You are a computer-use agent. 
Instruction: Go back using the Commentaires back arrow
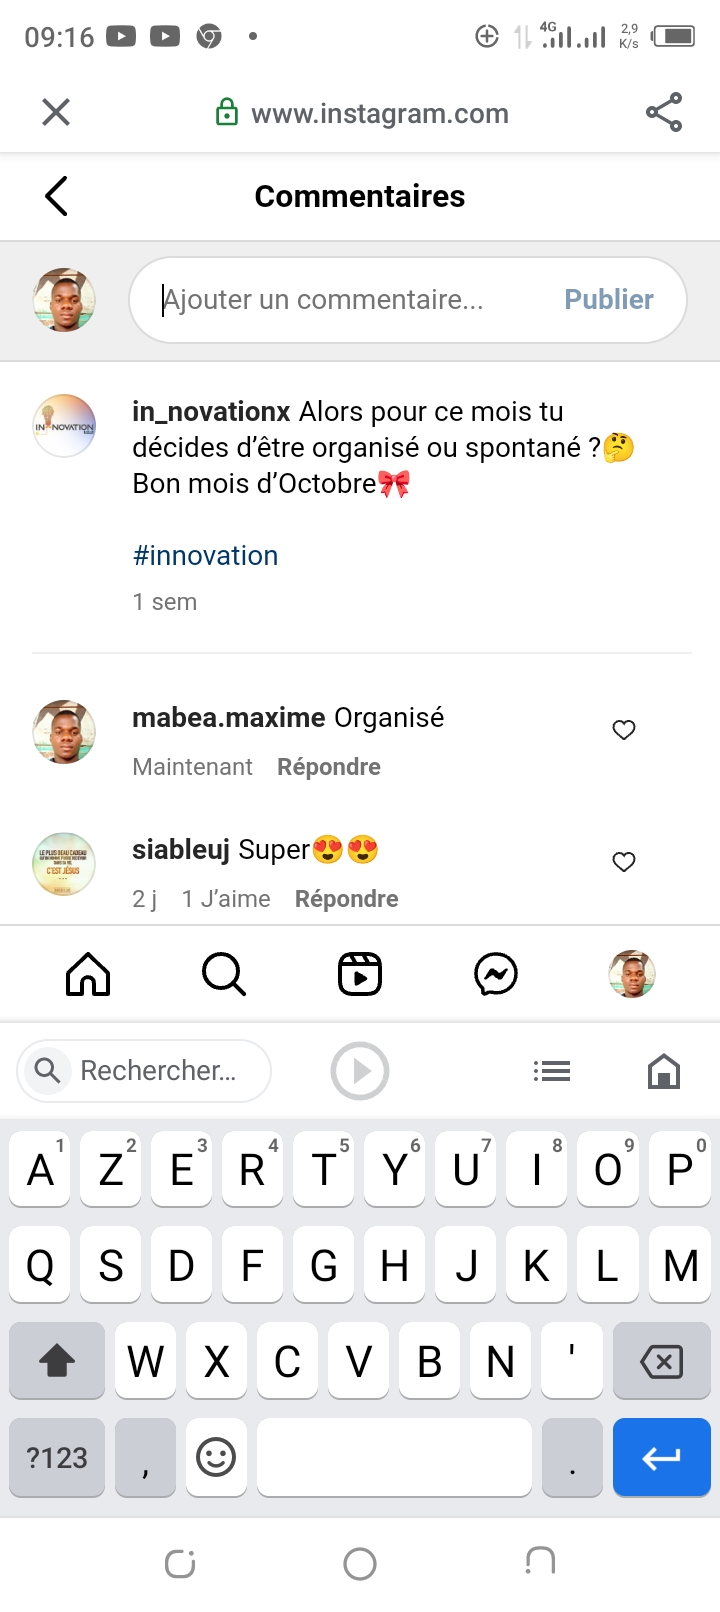(57, 196)
